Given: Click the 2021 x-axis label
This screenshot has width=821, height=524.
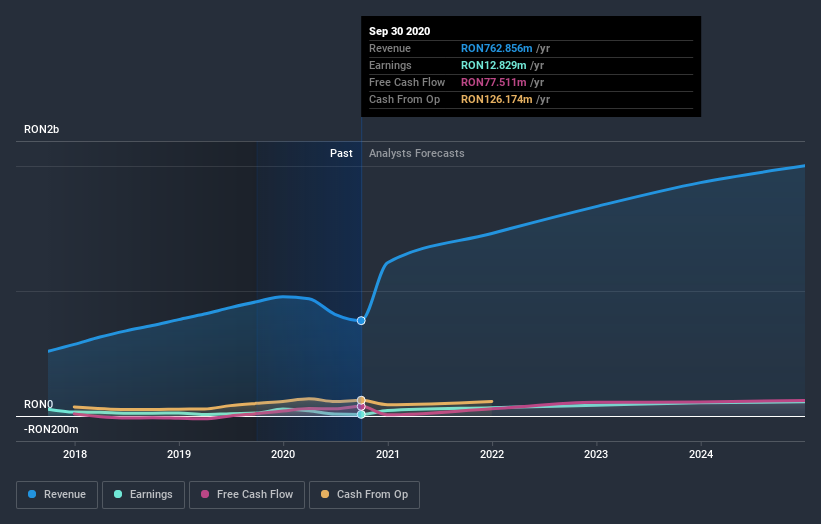Looking at the screenshot, I should coord(387,454).
